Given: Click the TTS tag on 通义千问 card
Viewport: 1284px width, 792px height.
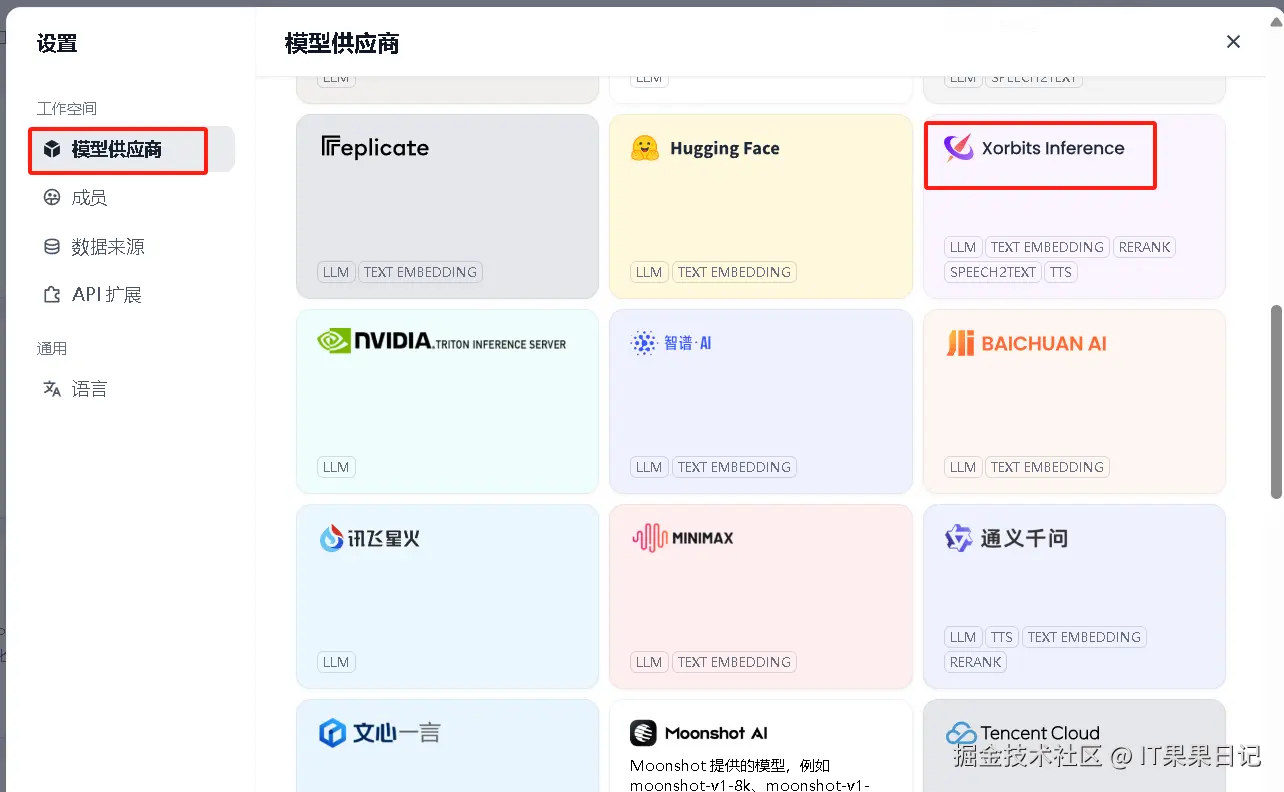Looking at the screenshot, I should [1001, 637].
